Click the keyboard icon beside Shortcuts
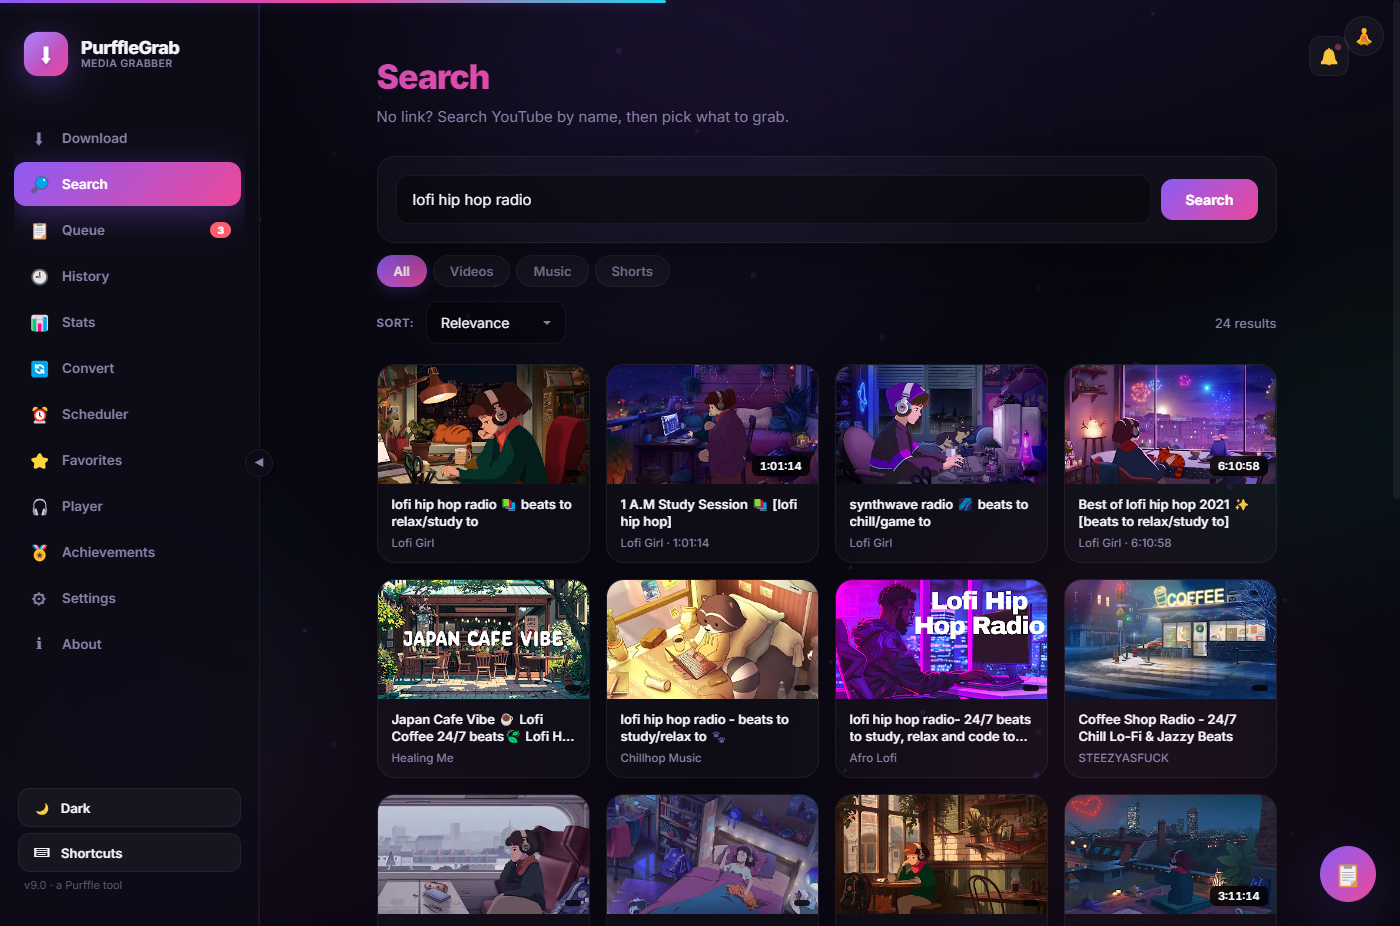1400x926 pixels. pyautogui.click(x=42, y=853)
